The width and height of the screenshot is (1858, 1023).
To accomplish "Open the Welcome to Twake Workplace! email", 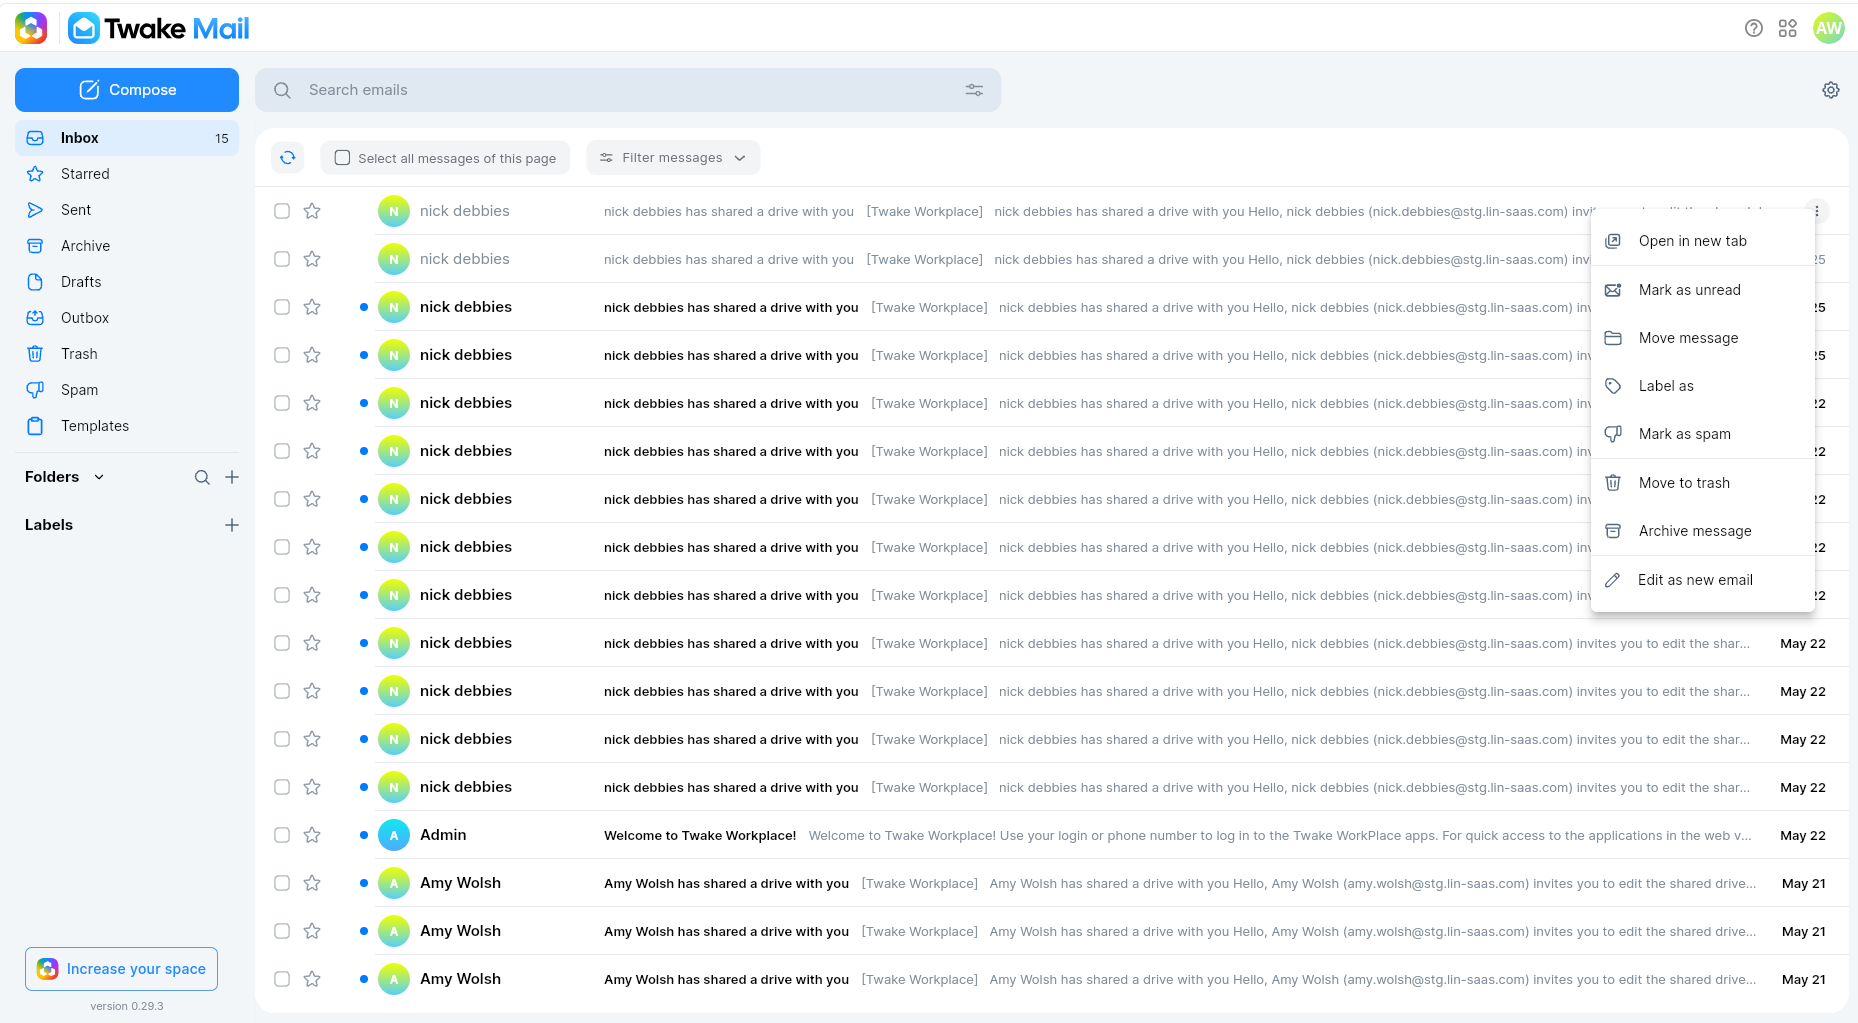I will (1051, 835).
